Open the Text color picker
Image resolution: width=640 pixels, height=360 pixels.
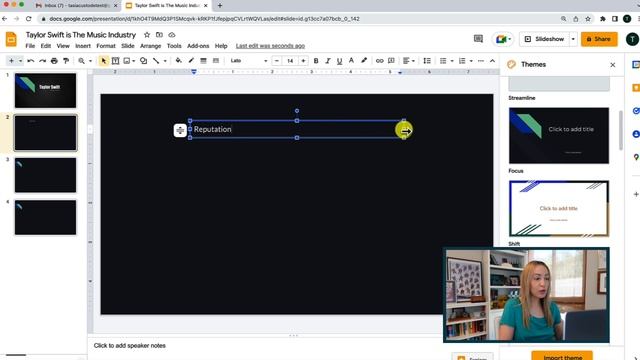click(x=351, y=61)
